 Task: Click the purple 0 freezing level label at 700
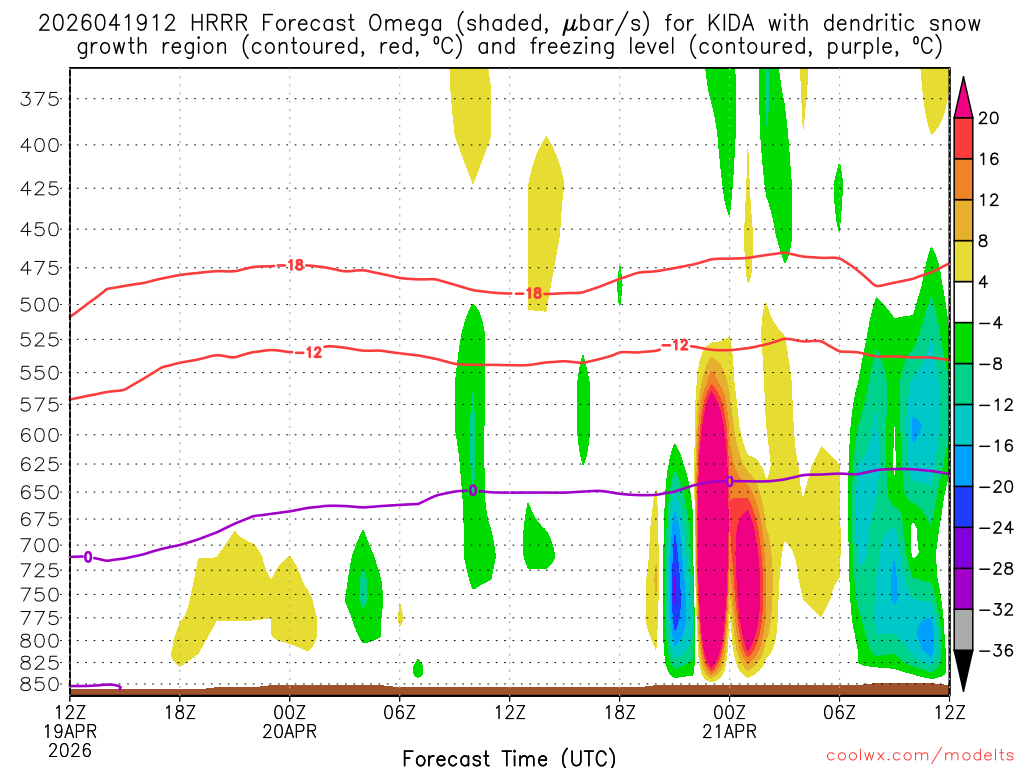pos(88,557)
